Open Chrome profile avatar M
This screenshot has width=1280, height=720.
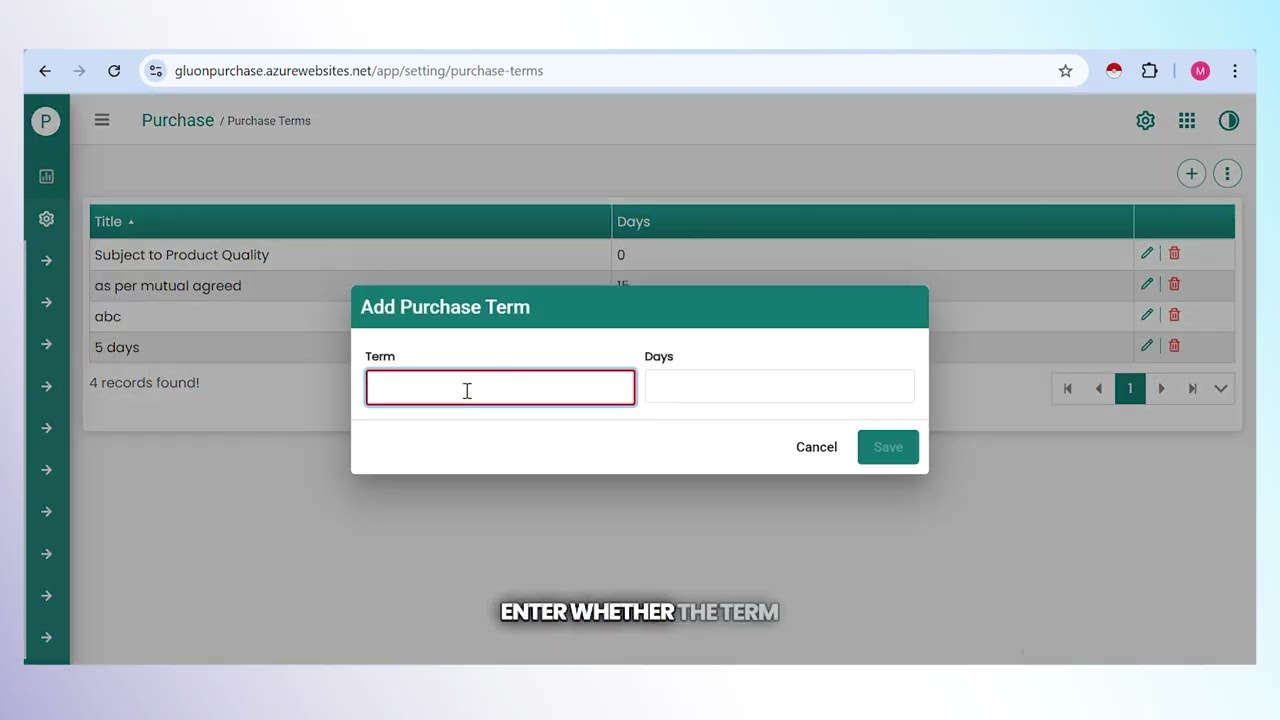point(1200,71)
